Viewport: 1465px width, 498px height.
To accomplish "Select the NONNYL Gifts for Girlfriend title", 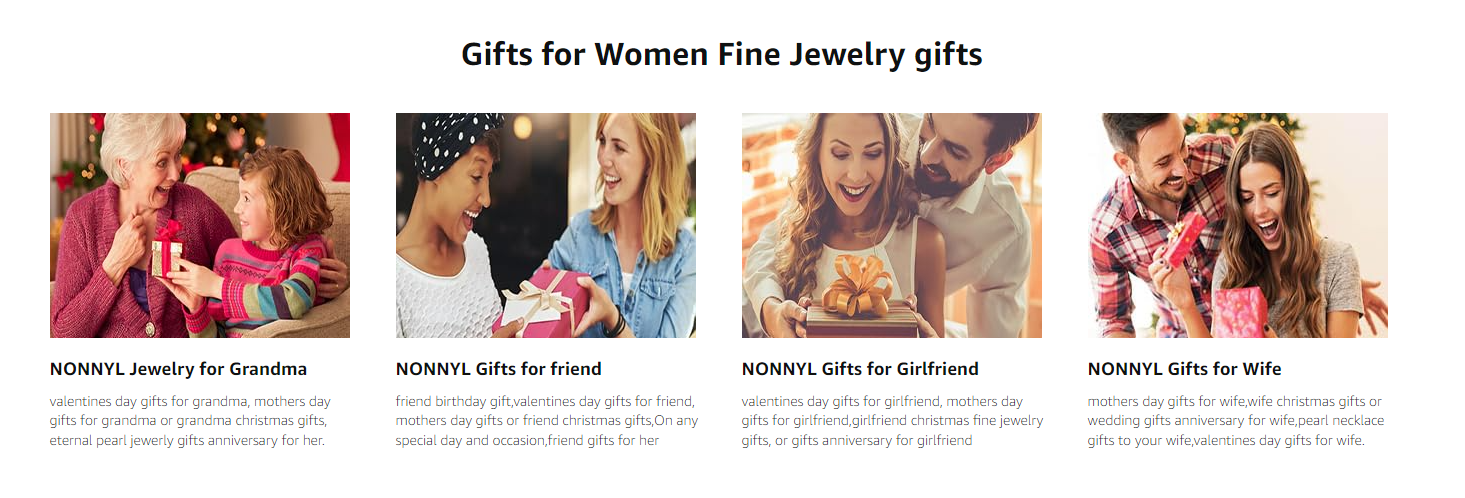I will (859, 369).
